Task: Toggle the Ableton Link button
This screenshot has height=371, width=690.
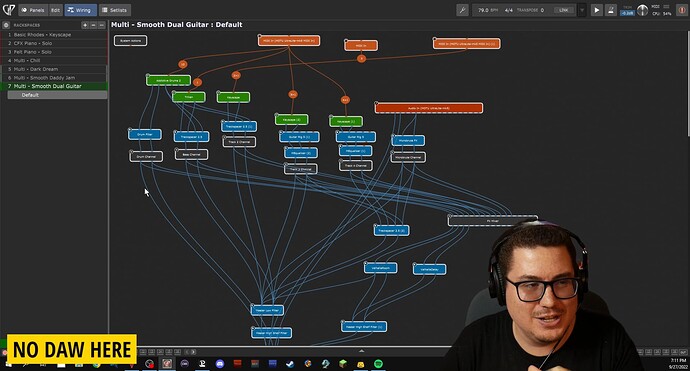Action: (x=564, y=10)
